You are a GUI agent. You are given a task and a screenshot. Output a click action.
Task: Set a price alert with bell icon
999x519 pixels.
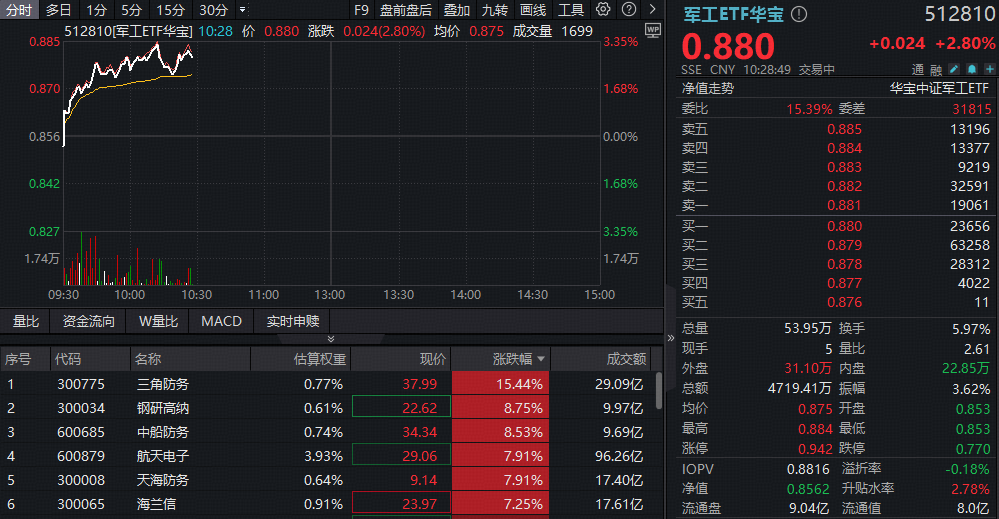pyautogui.click(x=969, y=70)
